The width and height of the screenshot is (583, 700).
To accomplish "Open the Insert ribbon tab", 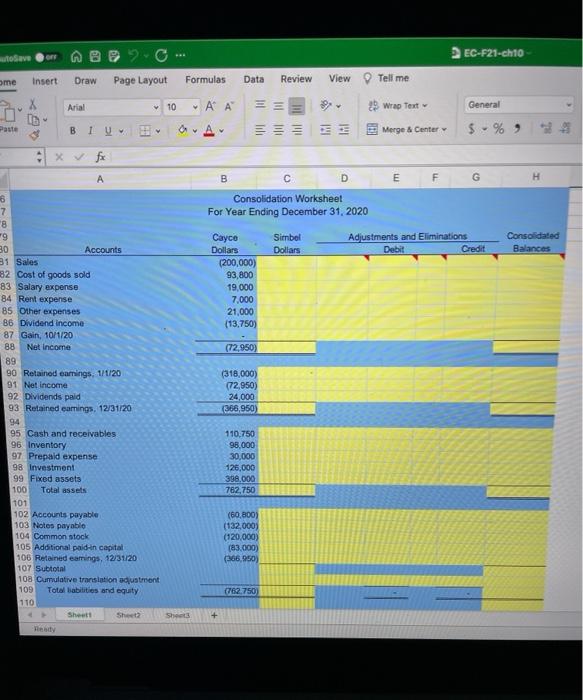I will click(x=45, y=81).
